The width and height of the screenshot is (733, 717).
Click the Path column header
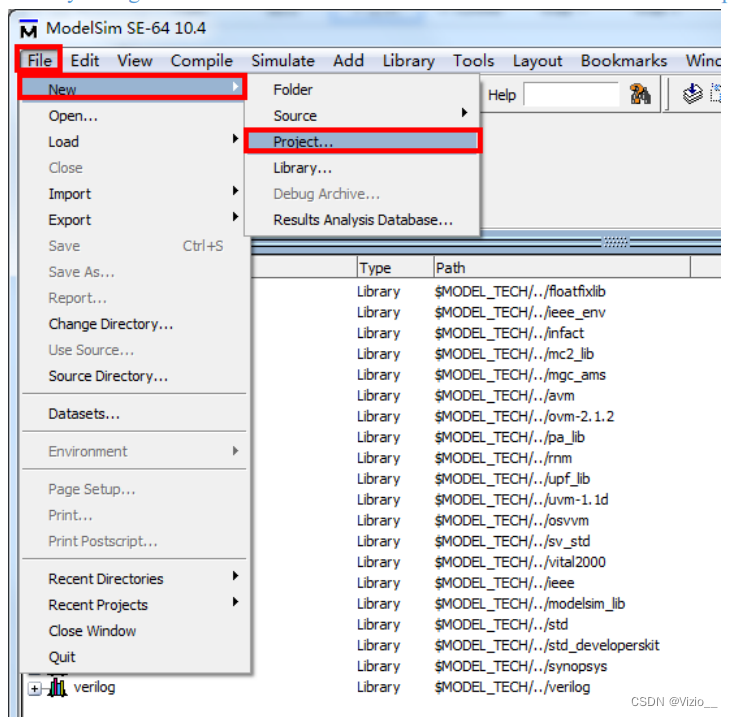(x=562, y=268)
